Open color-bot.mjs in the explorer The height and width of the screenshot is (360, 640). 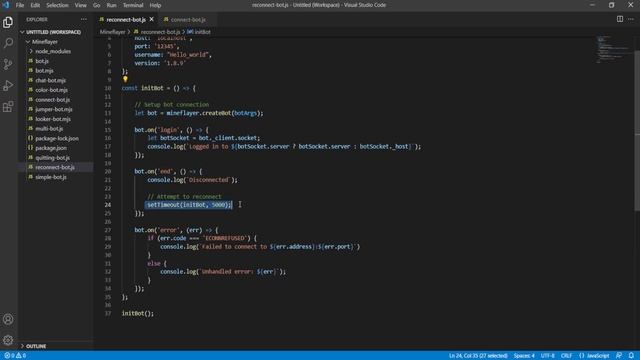coord(51,90)
